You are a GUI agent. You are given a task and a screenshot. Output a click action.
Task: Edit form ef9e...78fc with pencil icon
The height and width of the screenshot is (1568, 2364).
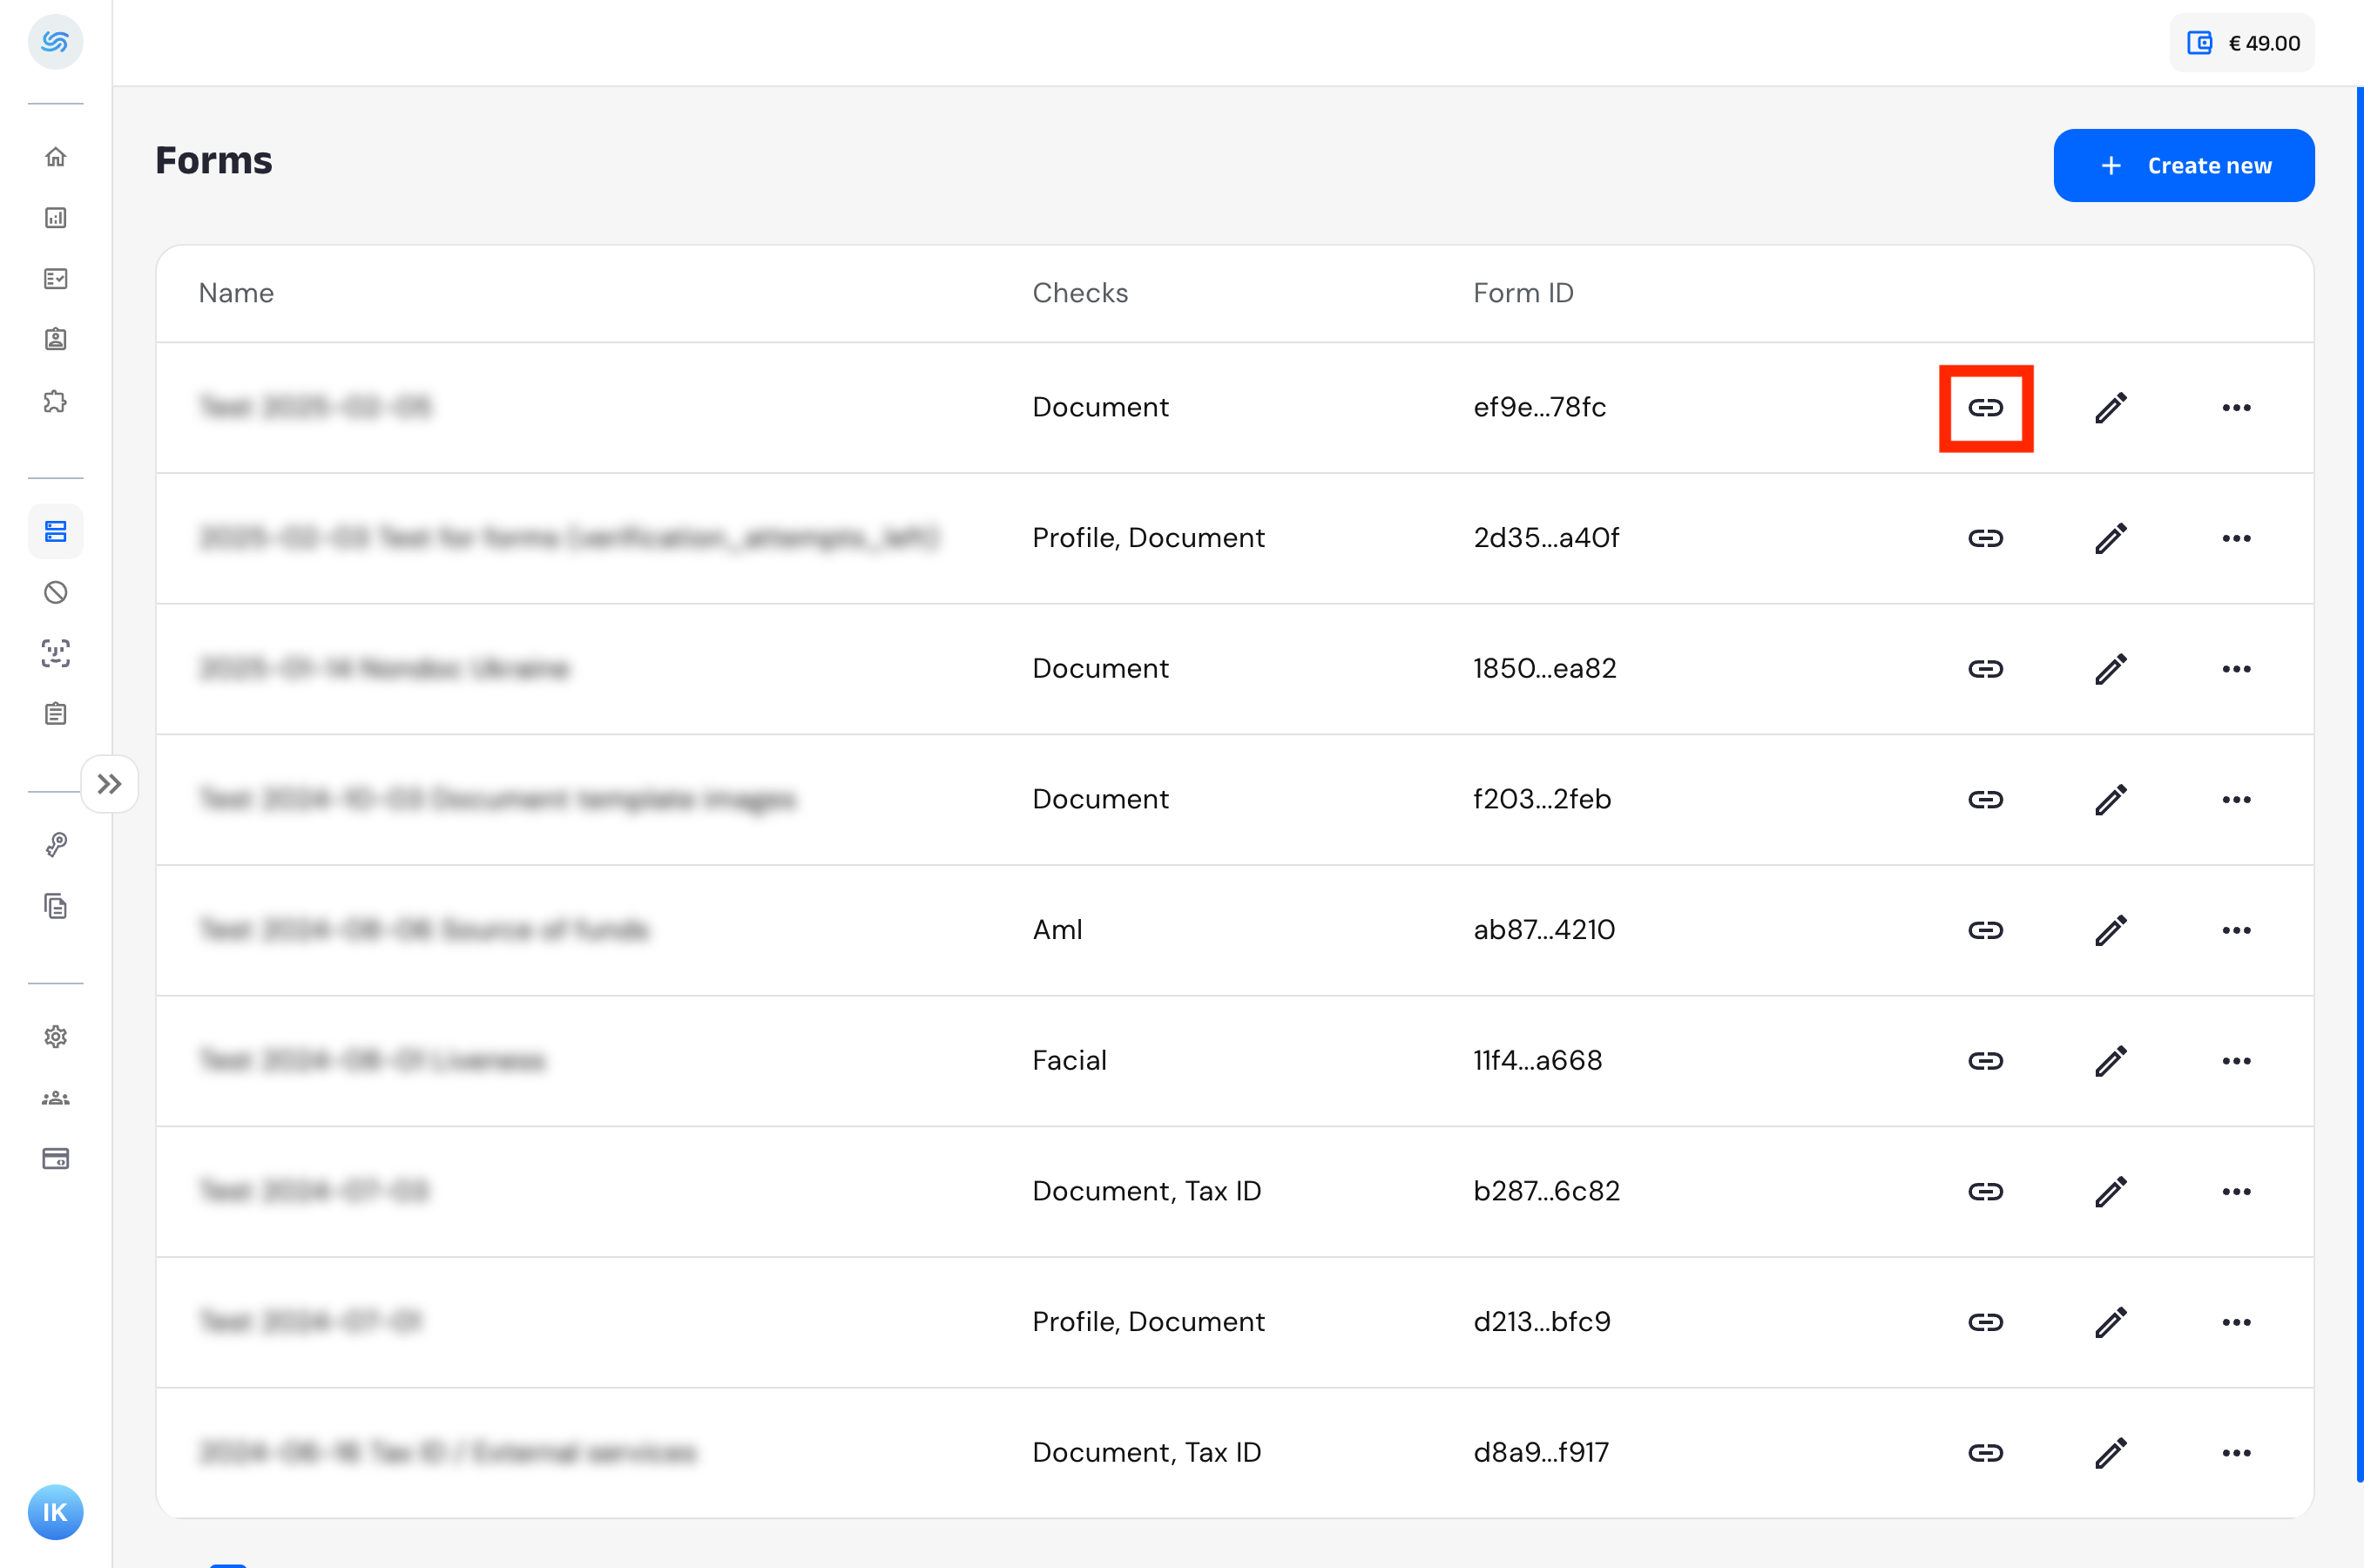[2111, 408]
